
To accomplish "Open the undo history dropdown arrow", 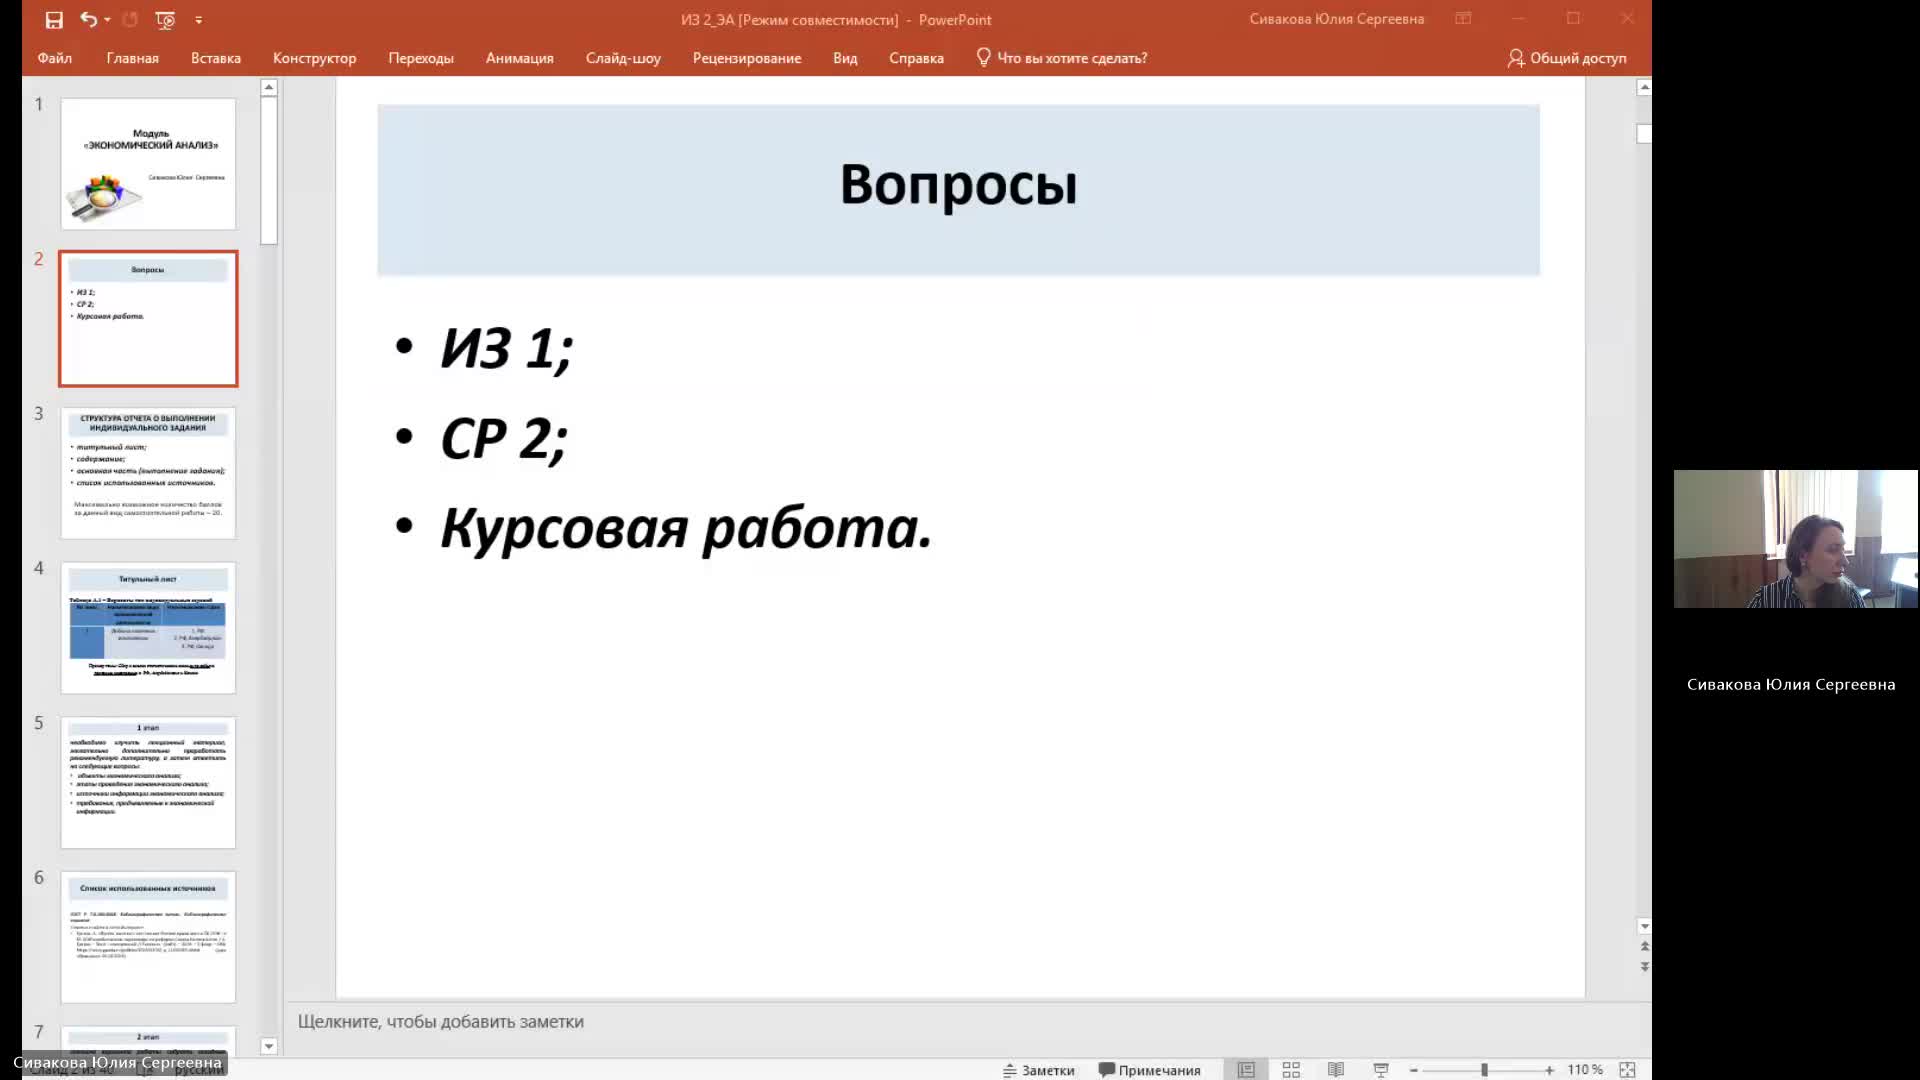I will [107, 20].
